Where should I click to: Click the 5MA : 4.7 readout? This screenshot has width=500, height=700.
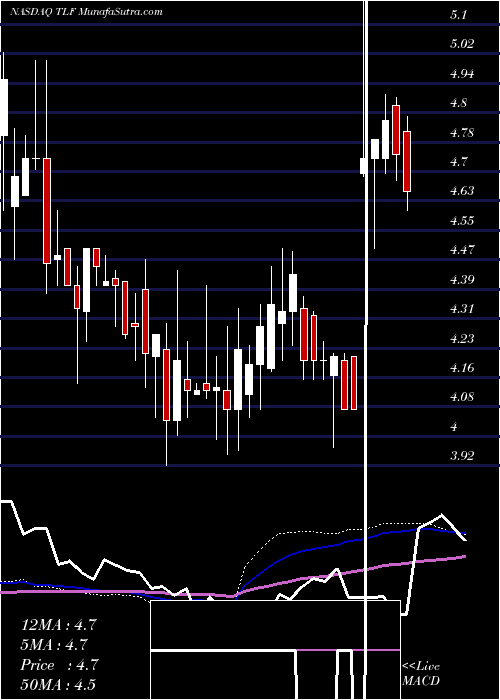tap(54, 645)
